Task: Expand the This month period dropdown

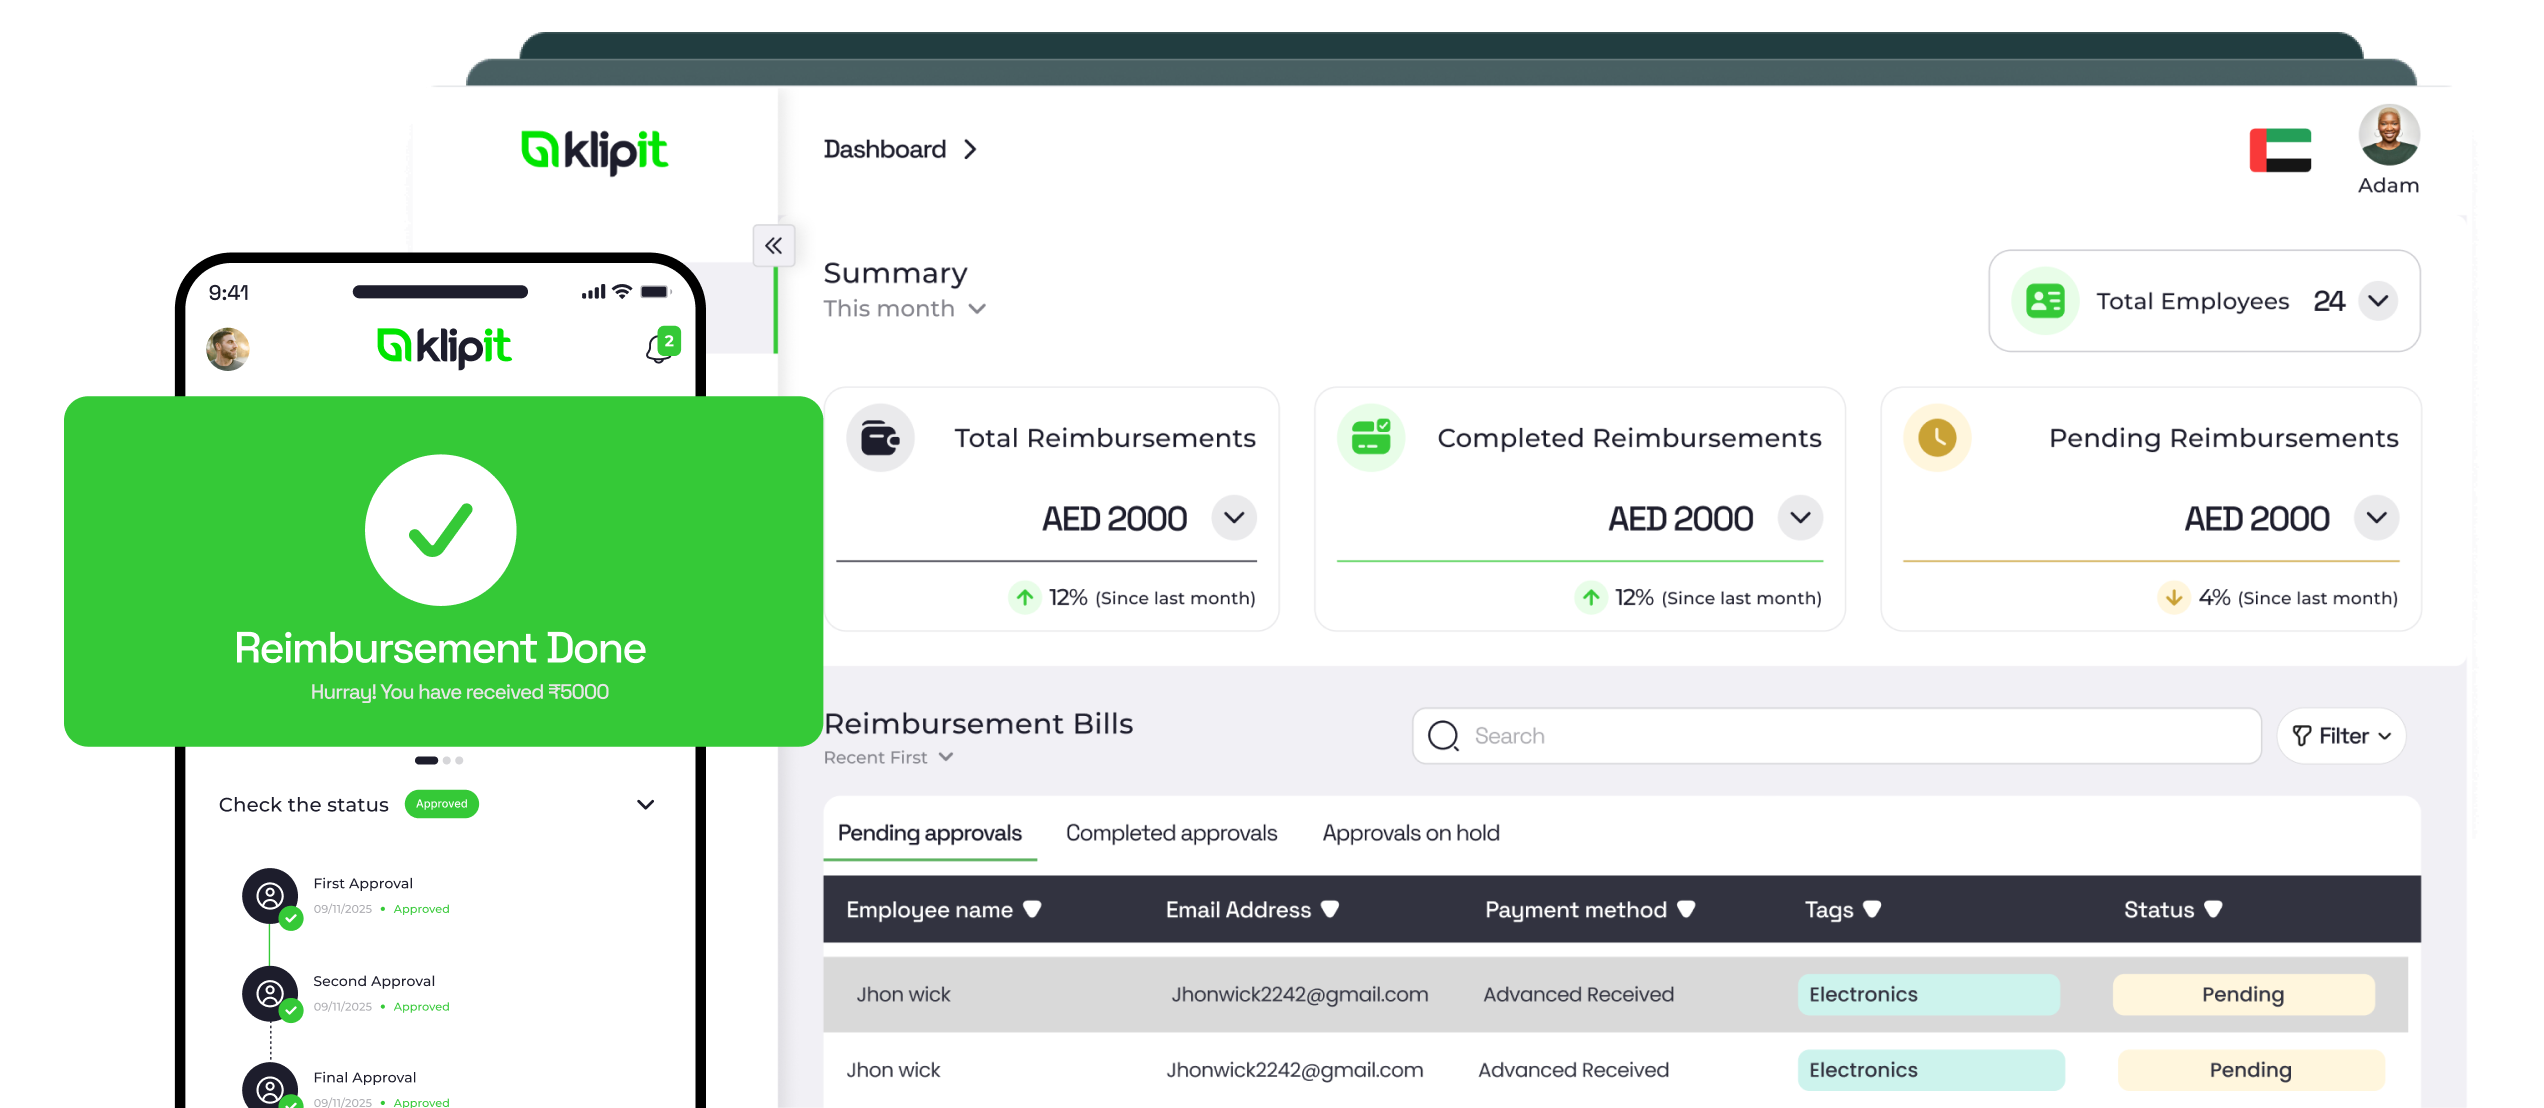Action: 905,309
